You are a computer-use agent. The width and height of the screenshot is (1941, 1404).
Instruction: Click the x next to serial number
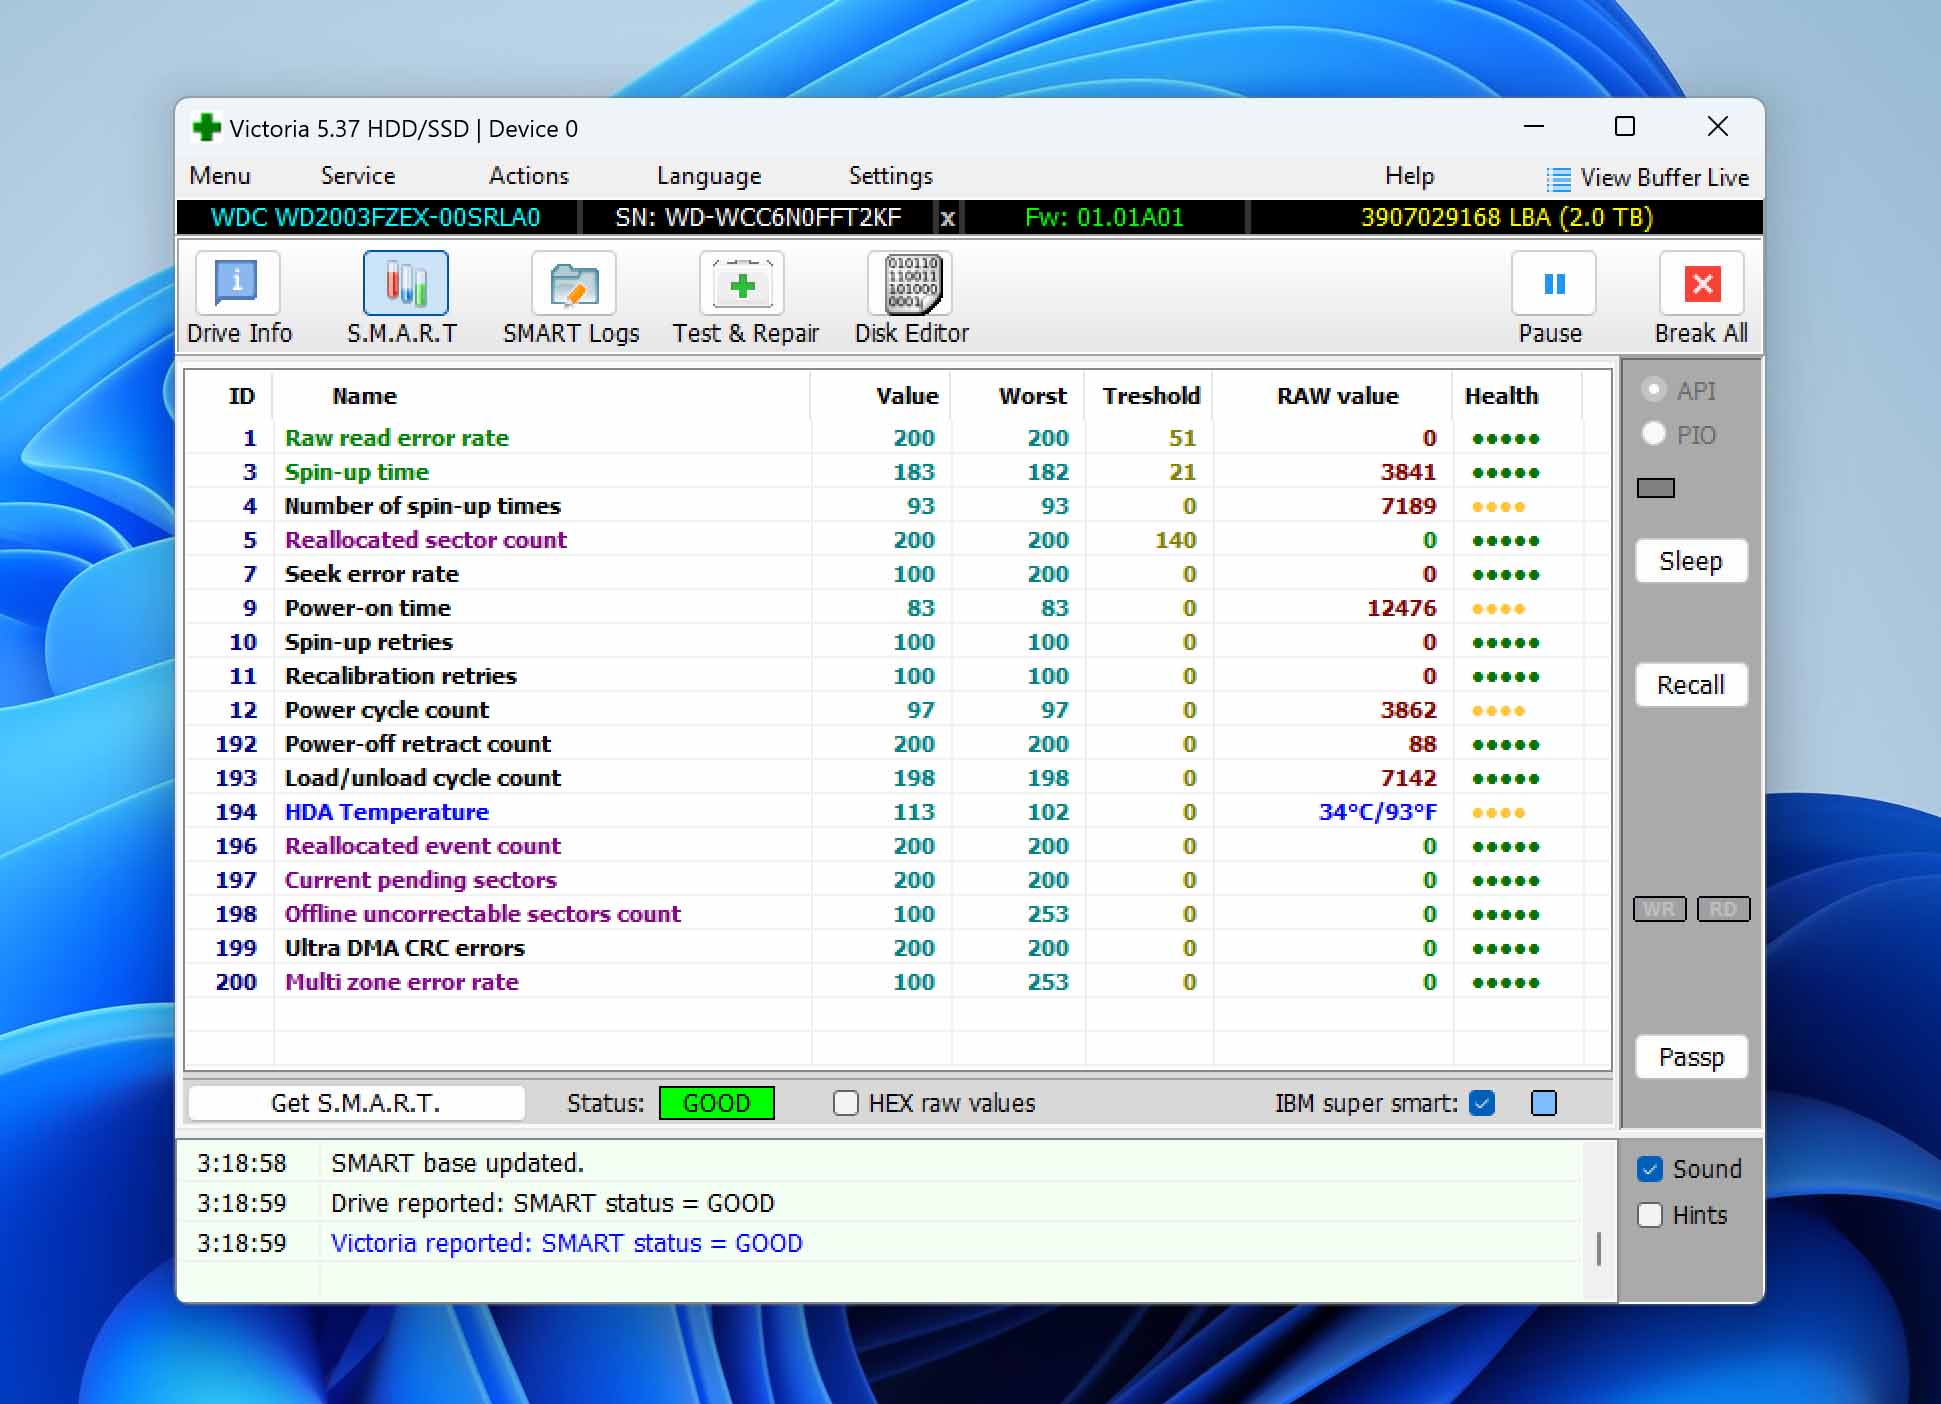(x=947, y=218)
